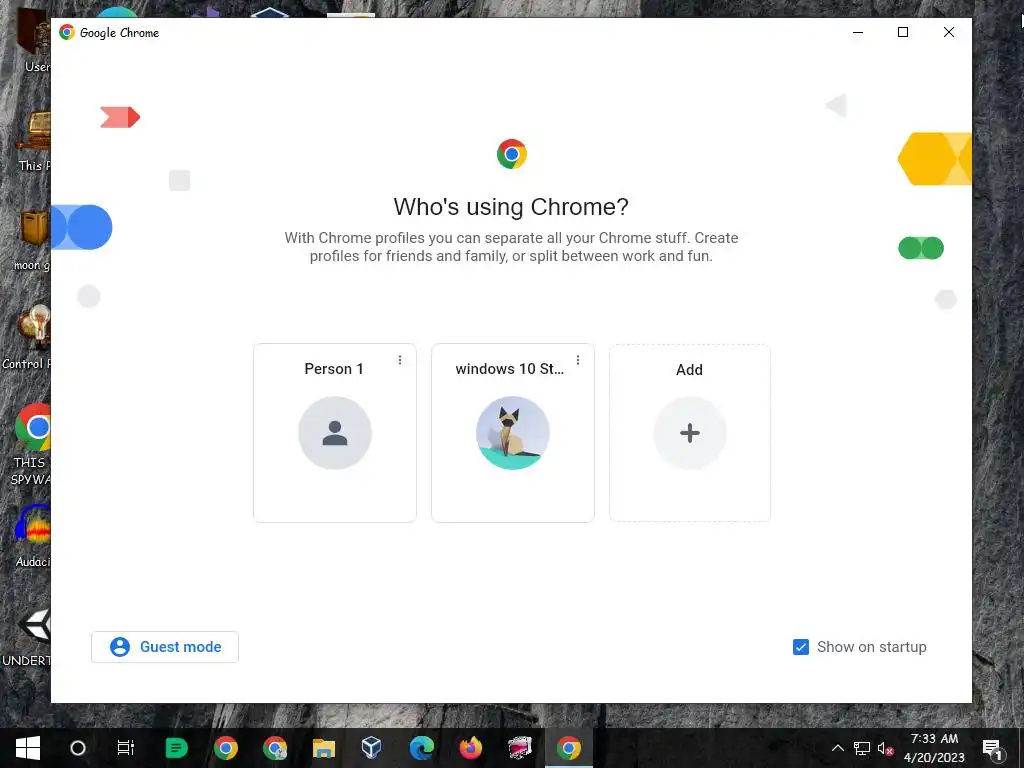
Task: Open first Chrome icon on taskbar
Action: pyautogui.click(x=226, y=748)
